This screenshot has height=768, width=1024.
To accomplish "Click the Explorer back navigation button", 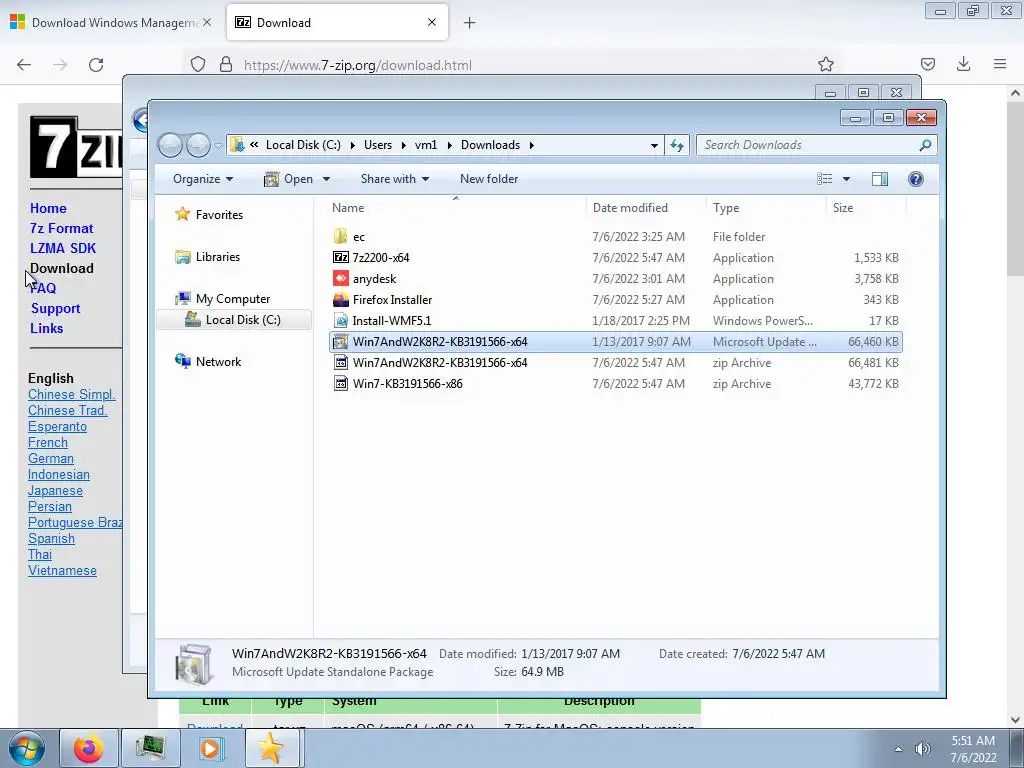I will 170,145.
